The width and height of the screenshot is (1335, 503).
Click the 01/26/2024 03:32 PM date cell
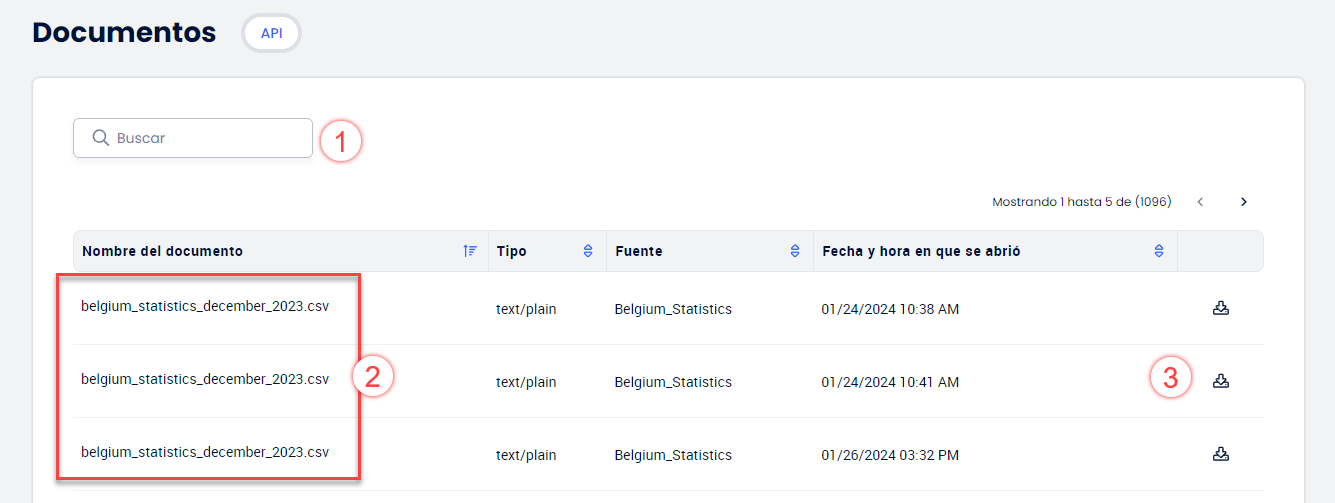tap(890, 455)
